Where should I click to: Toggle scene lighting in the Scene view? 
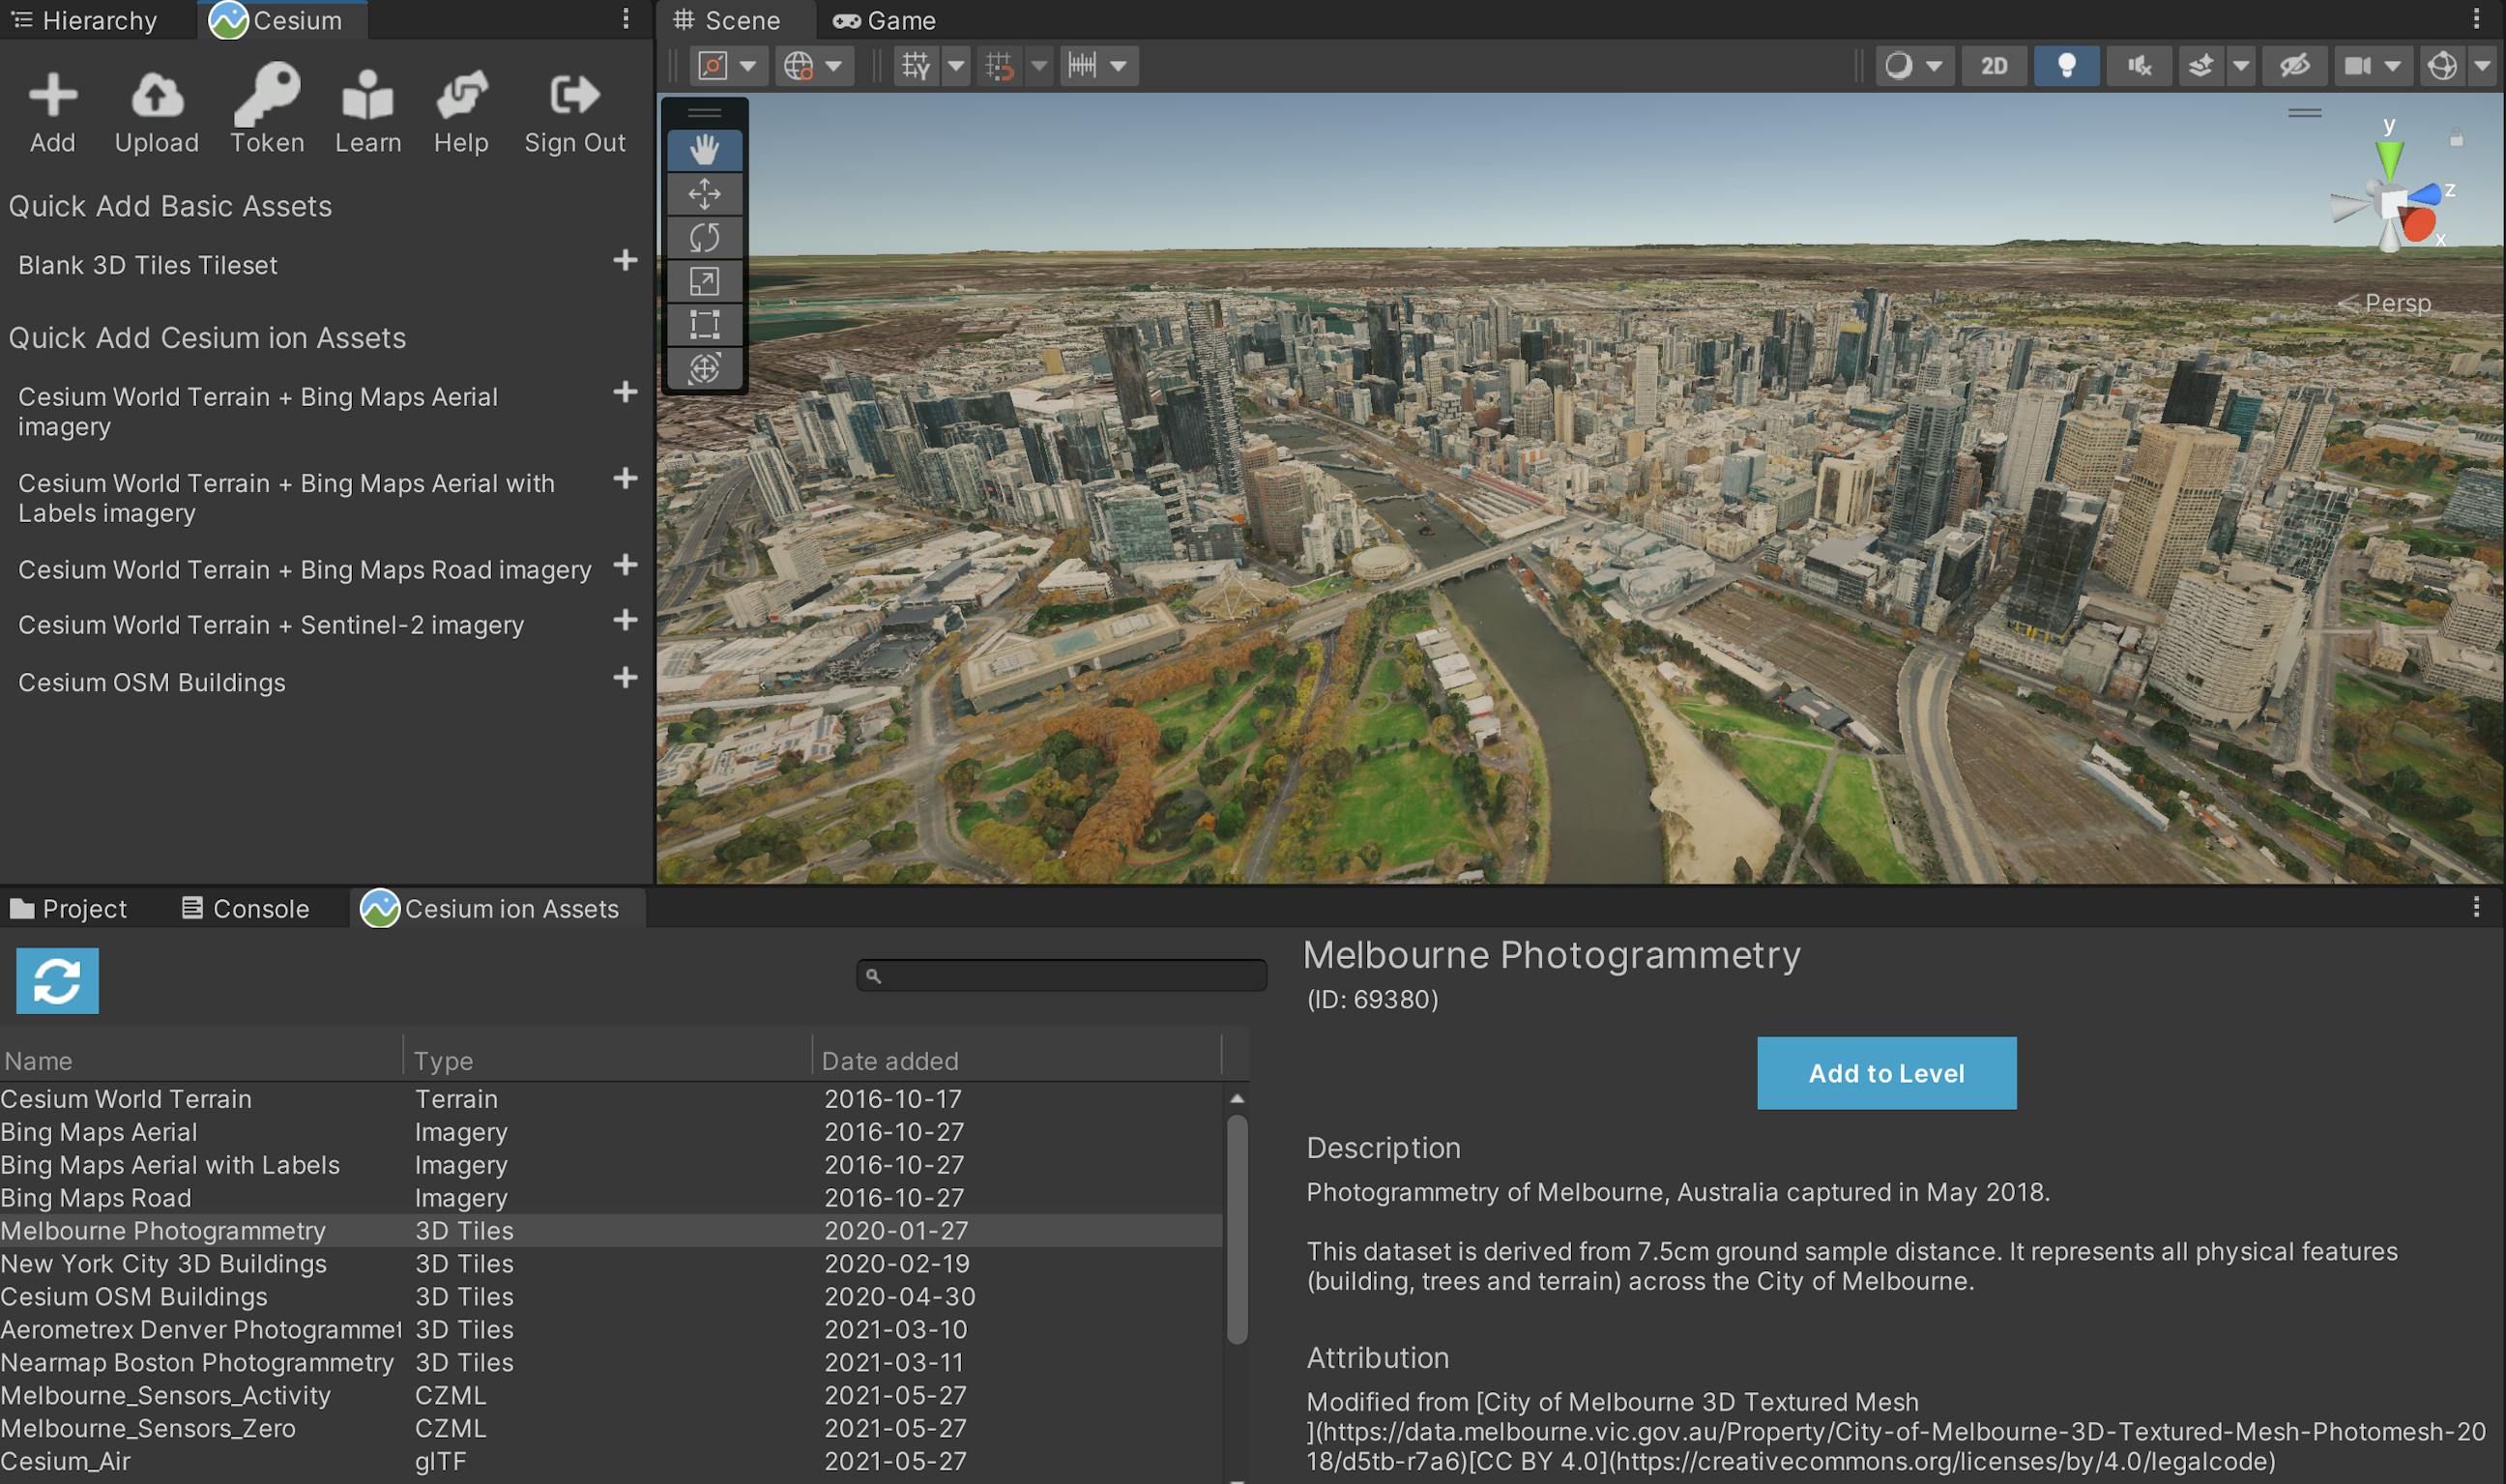pyautogui.click(x=2067, y=65)
